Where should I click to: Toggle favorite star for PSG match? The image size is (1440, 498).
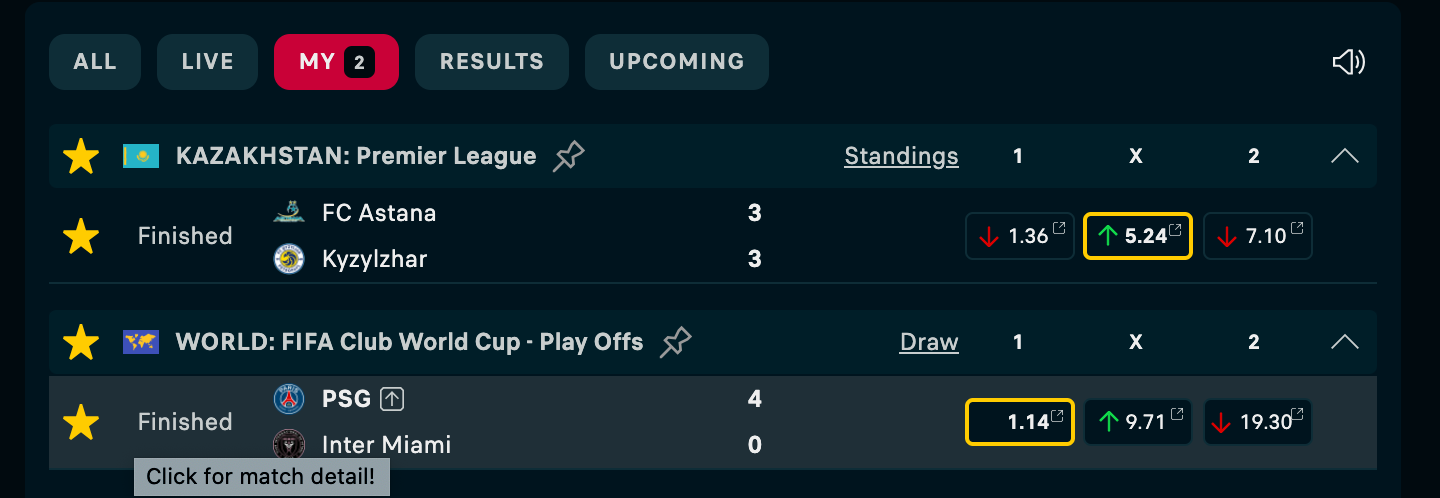coord(81,422)
